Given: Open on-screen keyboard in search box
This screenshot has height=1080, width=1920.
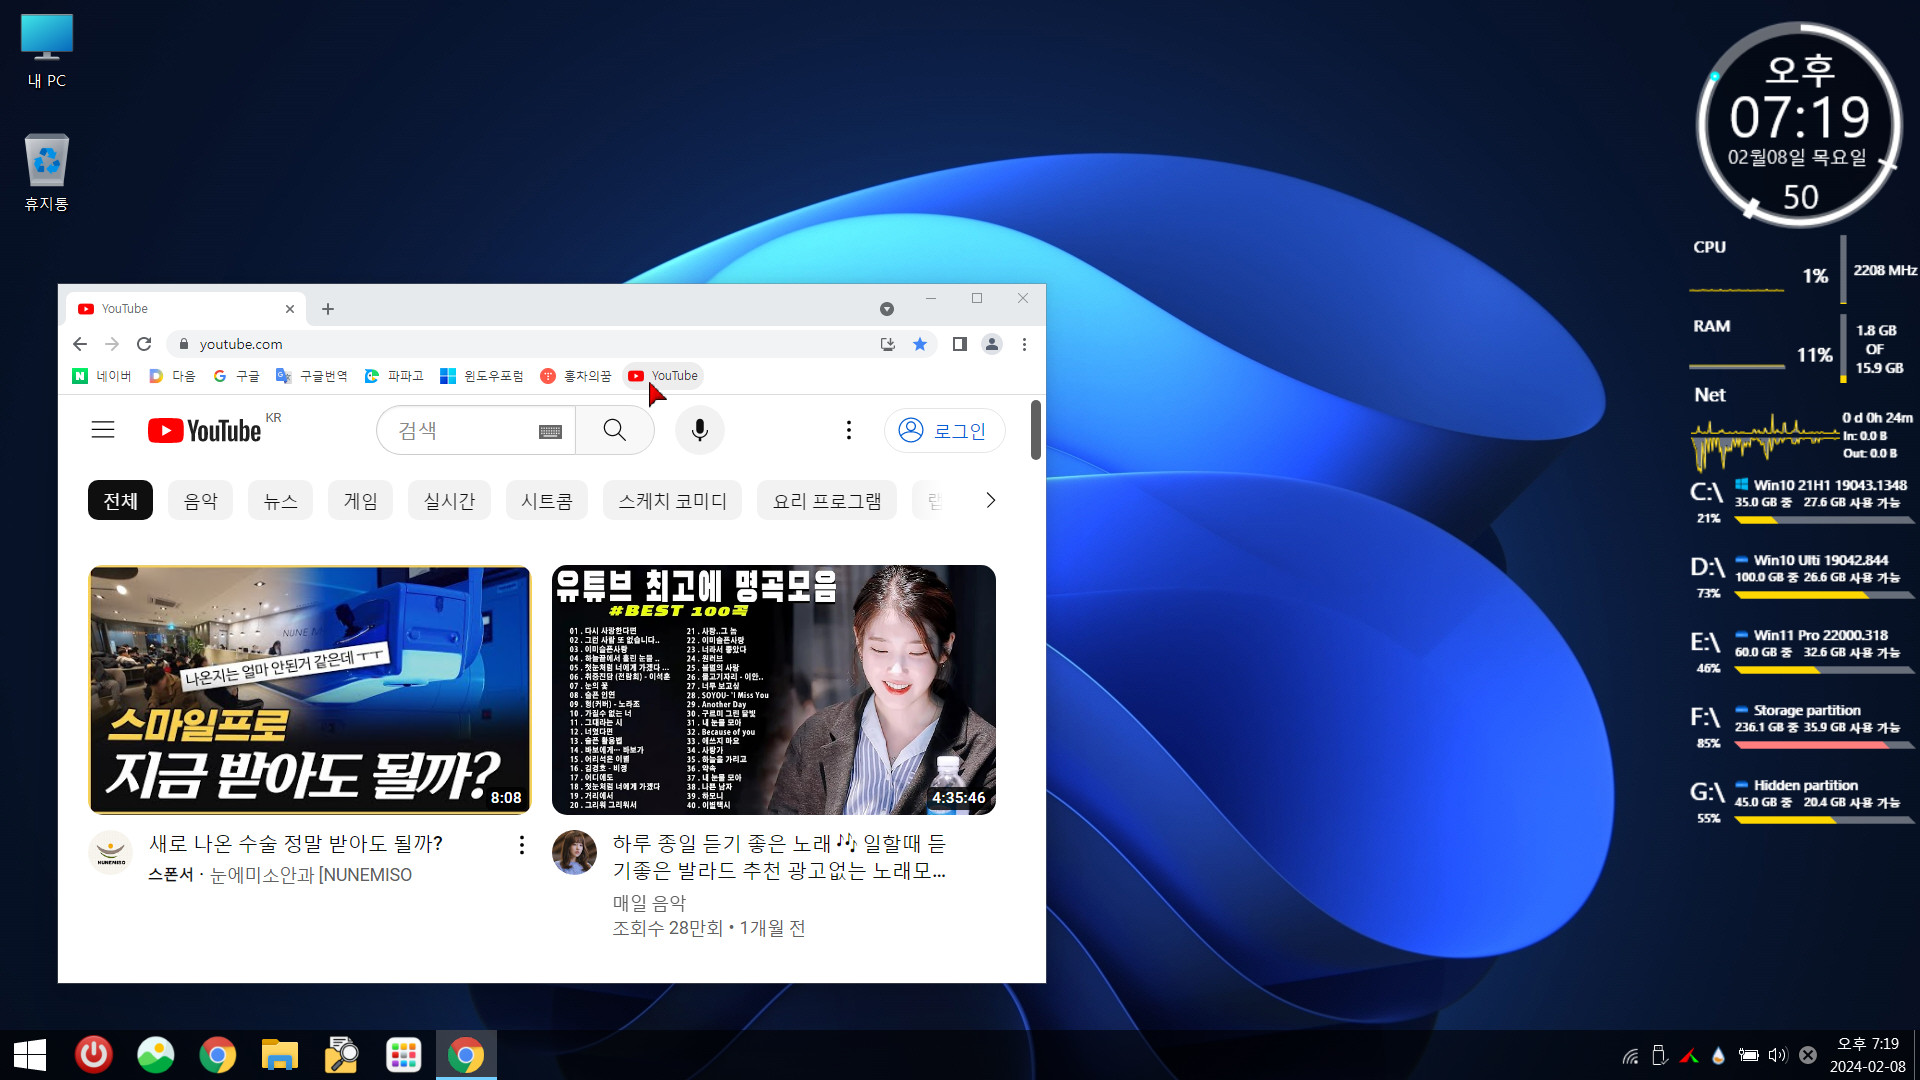Looking at the screenshot, I should [550, 431].
